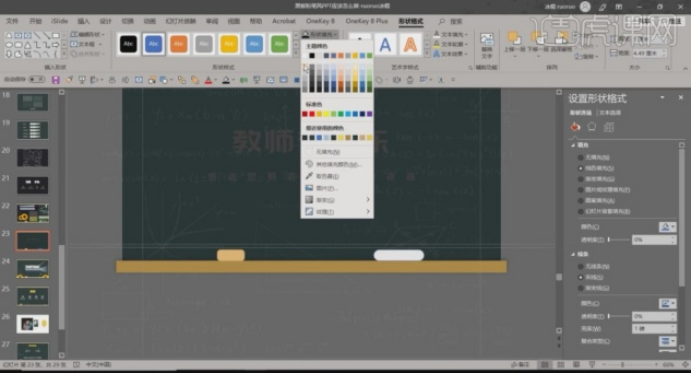Select Pattern fill 图案填充 radio button
This screenshot has width=692, height=373.
pyautogui.click(x=581, y=200)
